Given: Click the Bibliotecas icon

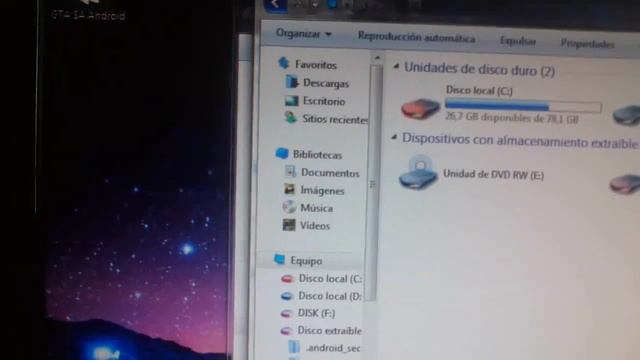Looking at the screenshot, I should [282, 153].
